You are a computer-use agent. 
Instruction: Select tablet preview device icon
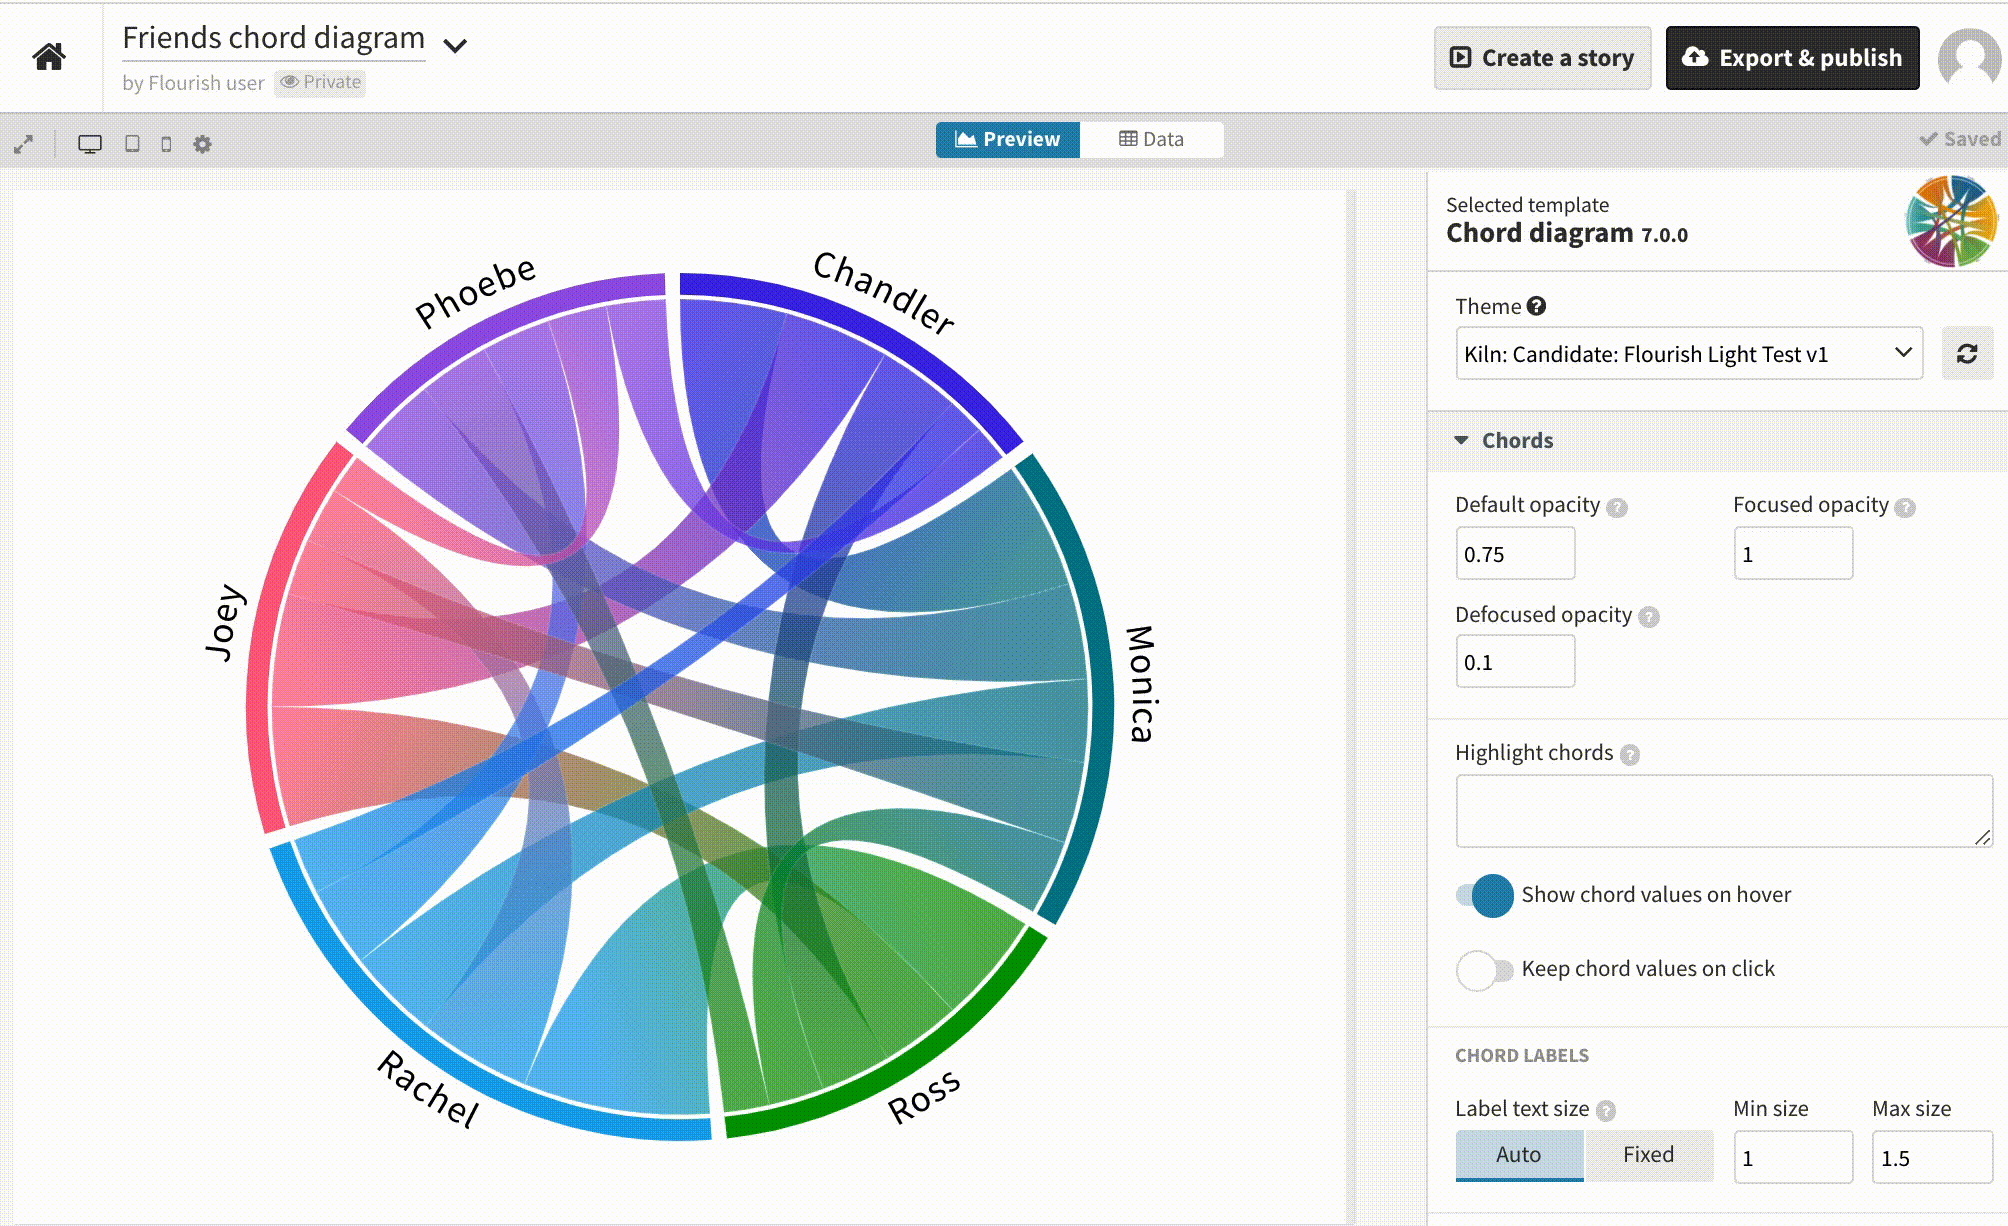tap(132, 144)
